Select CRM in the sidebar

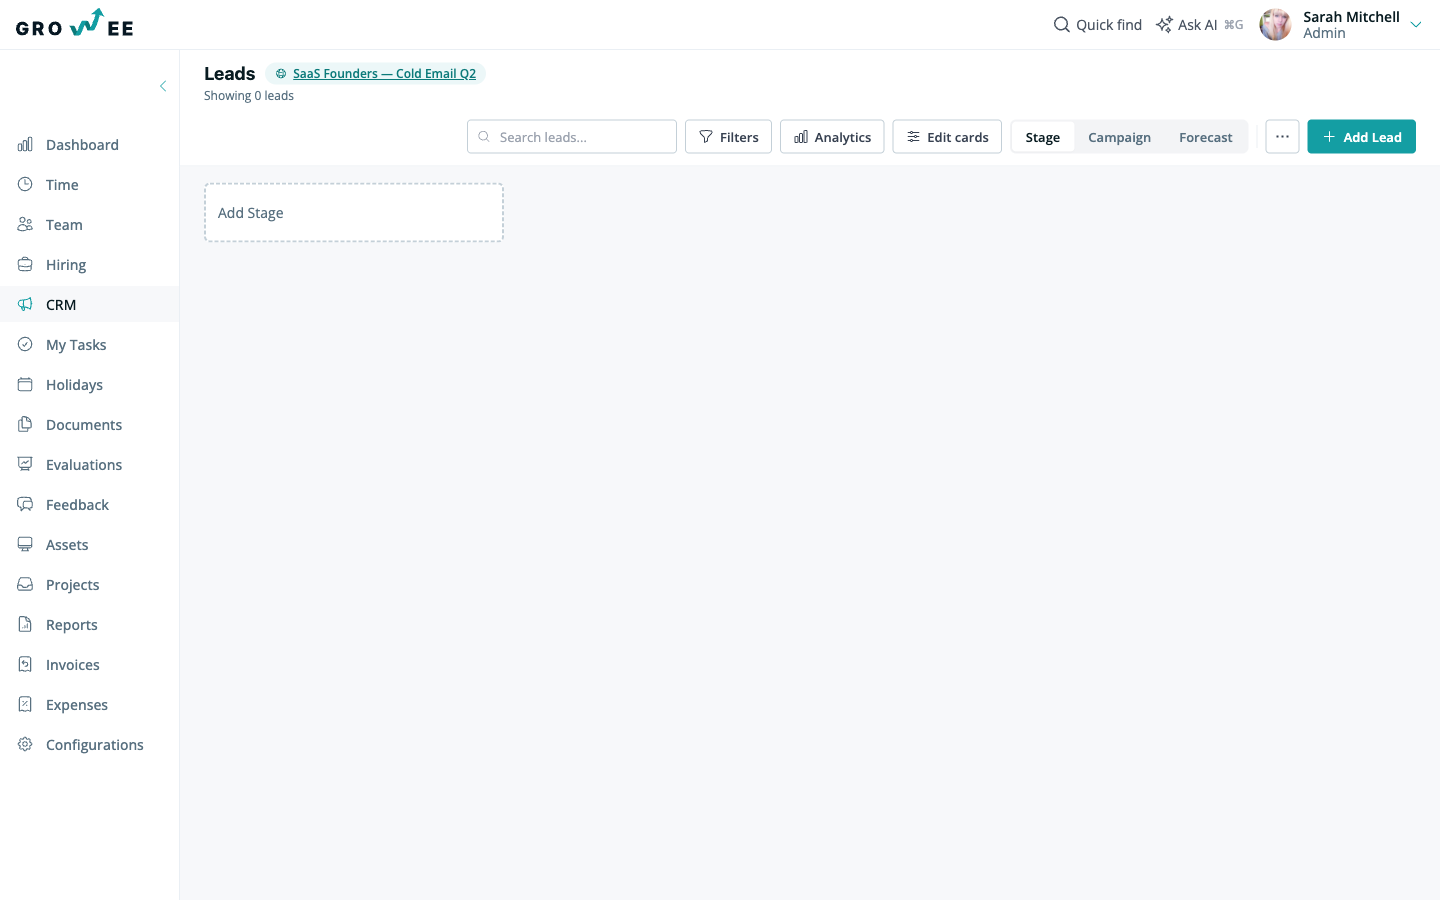pyautogui.click(x=90, y=305)
